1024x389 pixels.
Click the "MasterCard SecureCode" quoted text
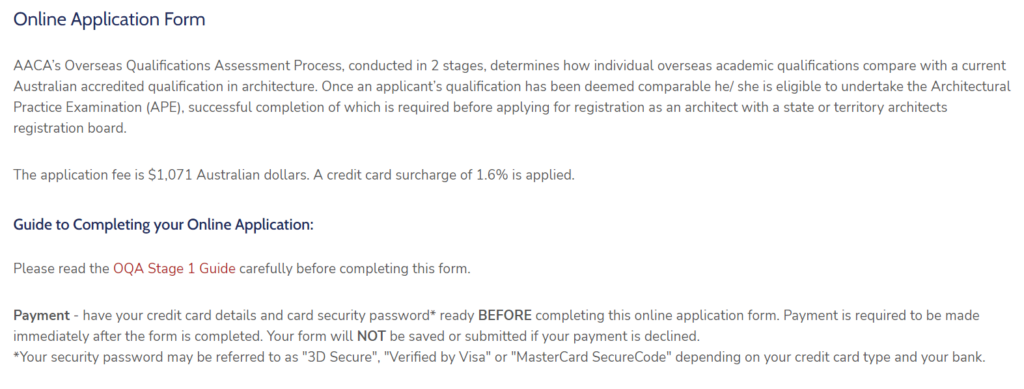[x=587, y=358]
